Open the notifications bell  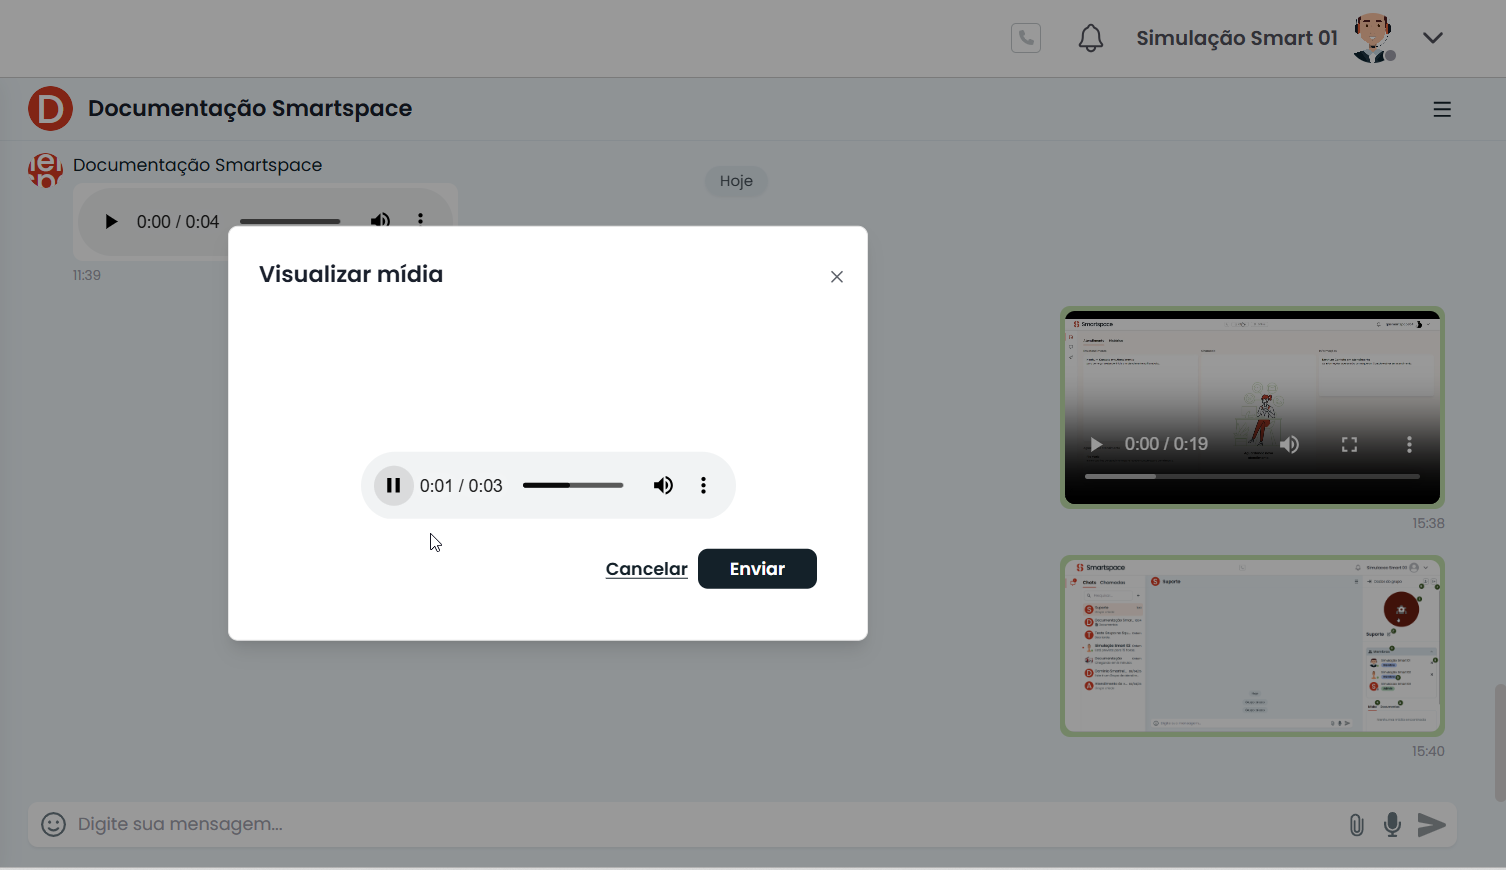tap(1091, 38)
